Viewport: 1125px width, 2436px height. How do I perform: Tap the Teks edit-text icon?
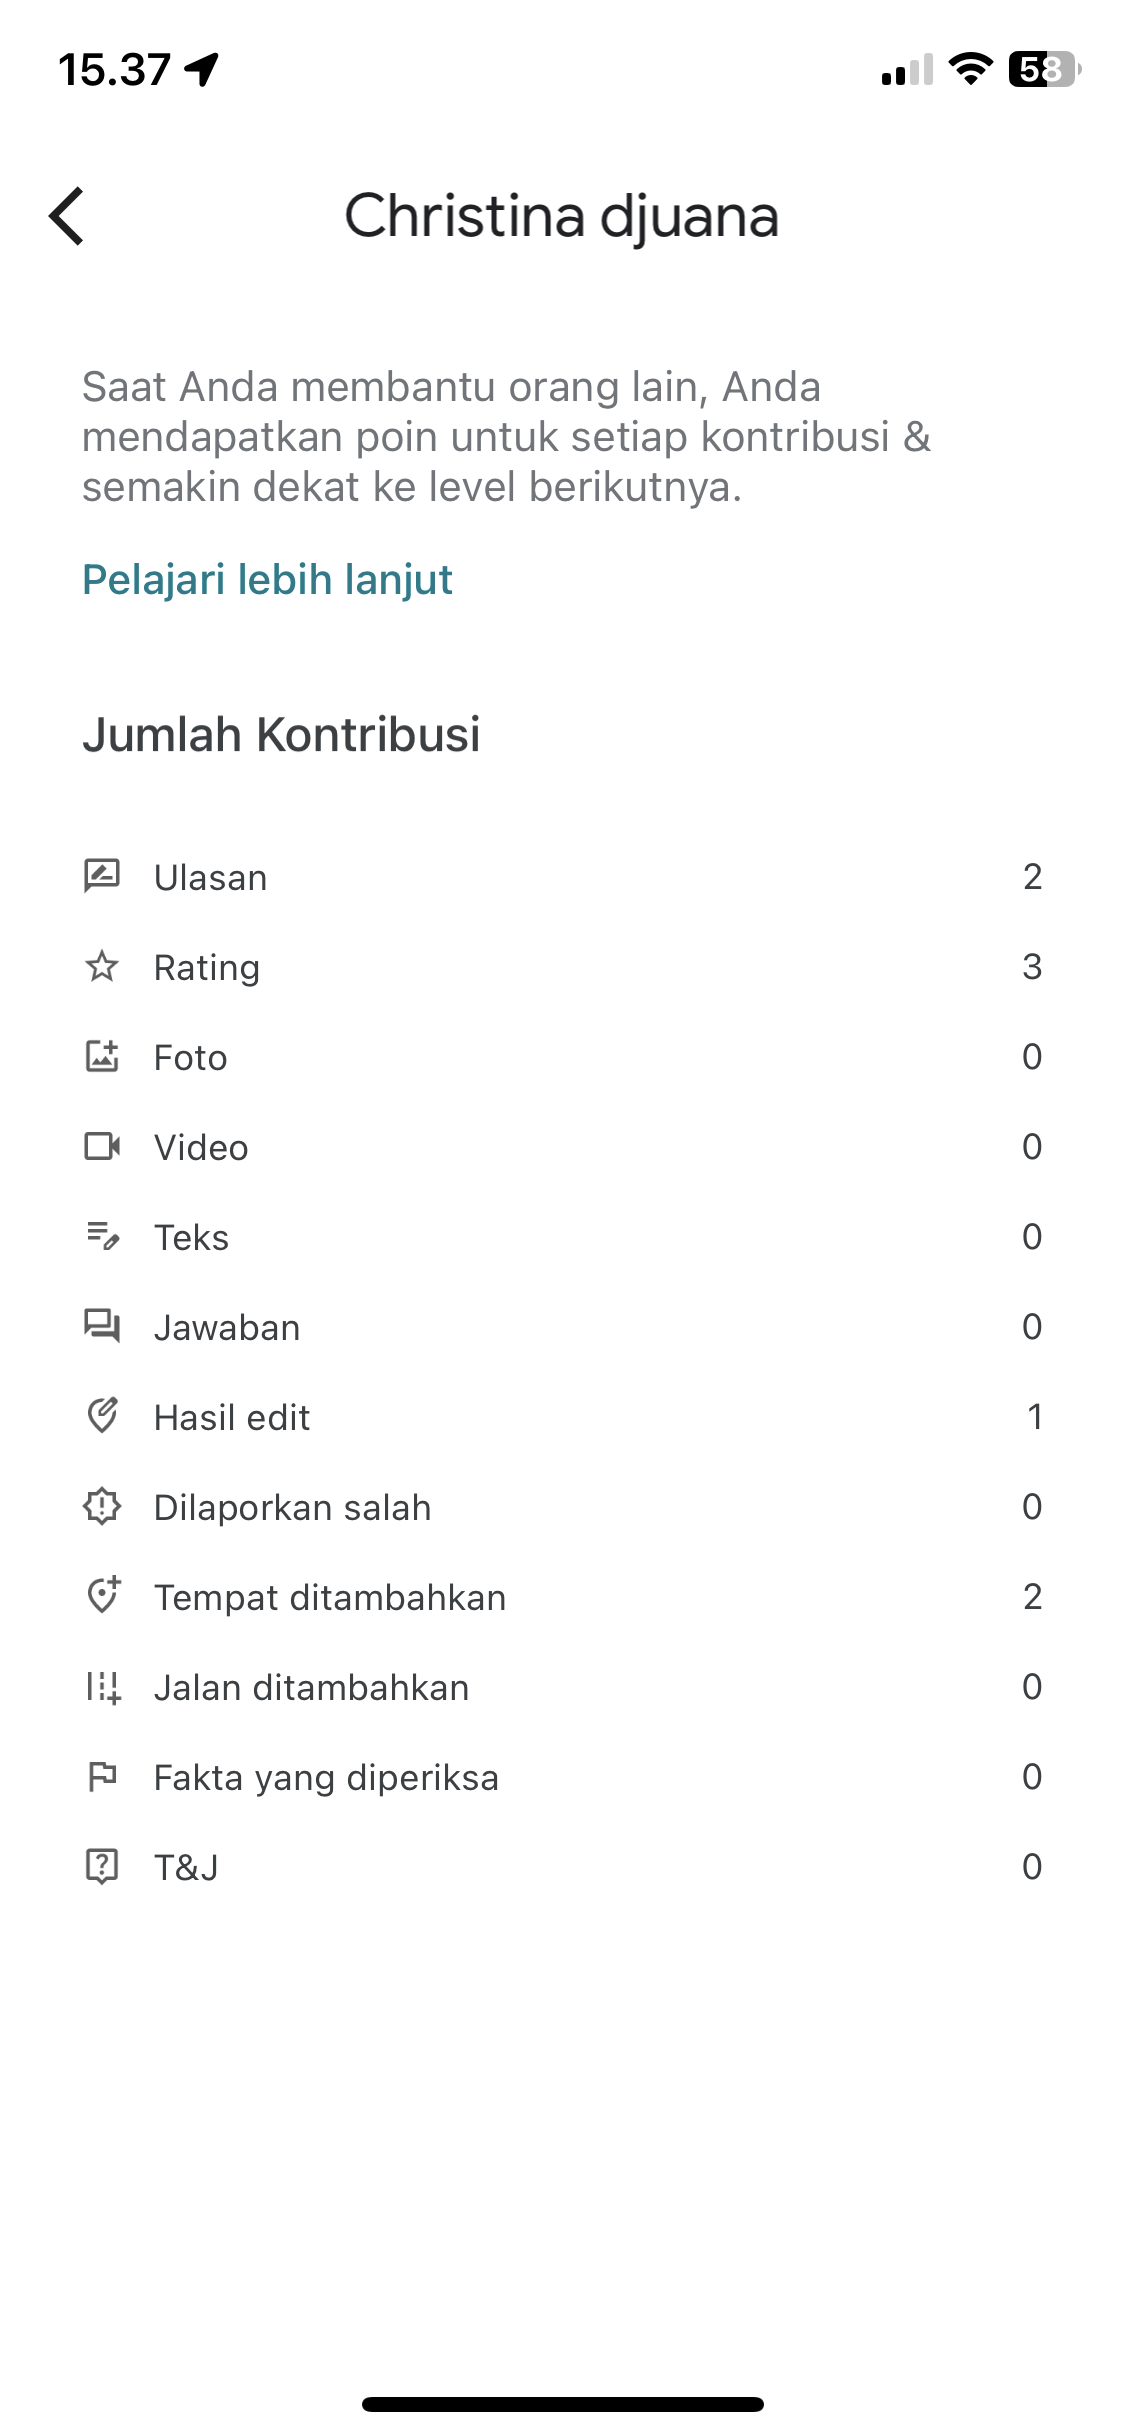point(102,1236)
